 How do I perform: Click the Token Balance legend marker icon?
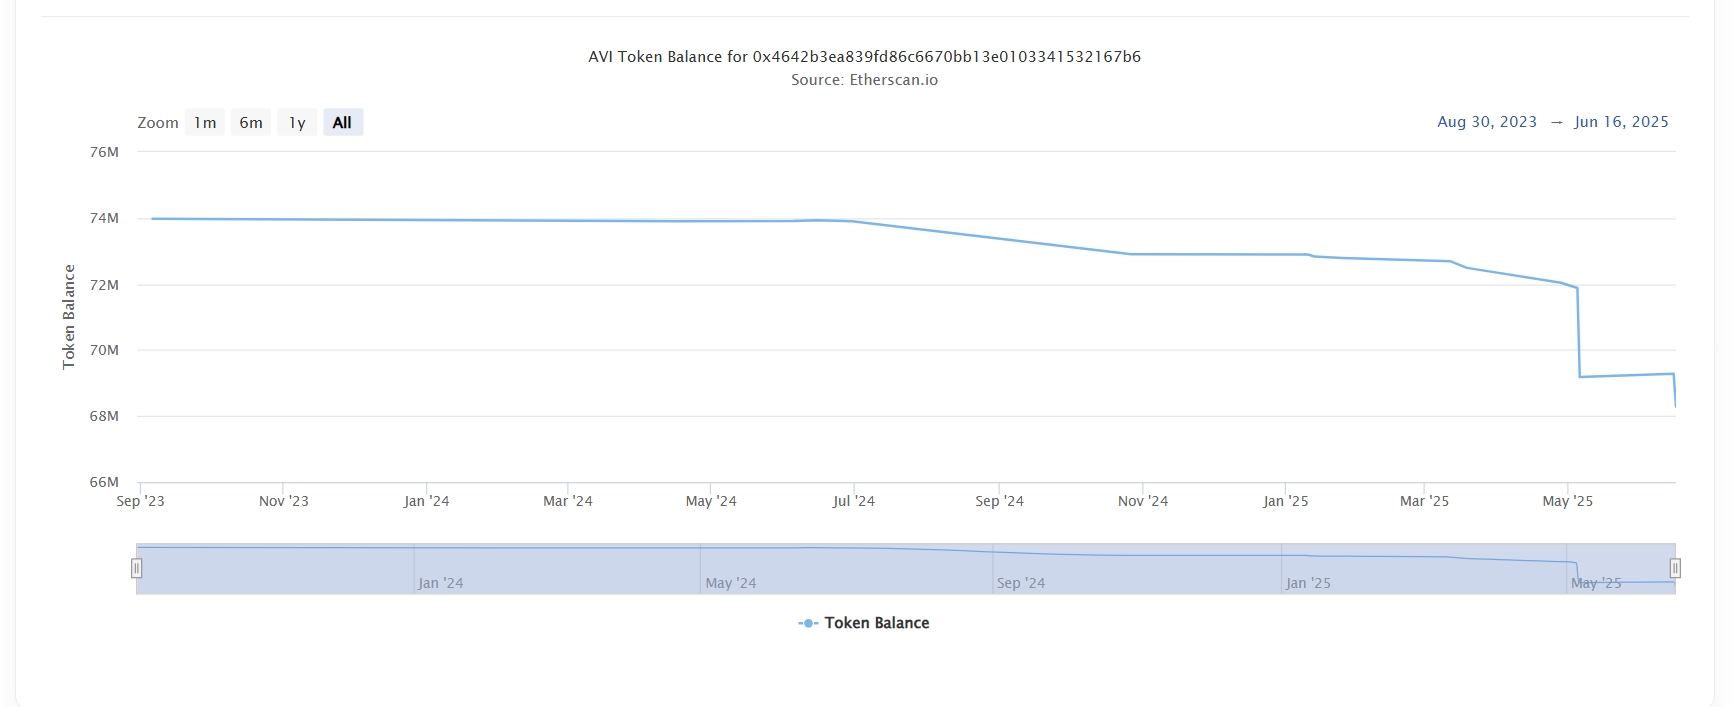point(808,623)
